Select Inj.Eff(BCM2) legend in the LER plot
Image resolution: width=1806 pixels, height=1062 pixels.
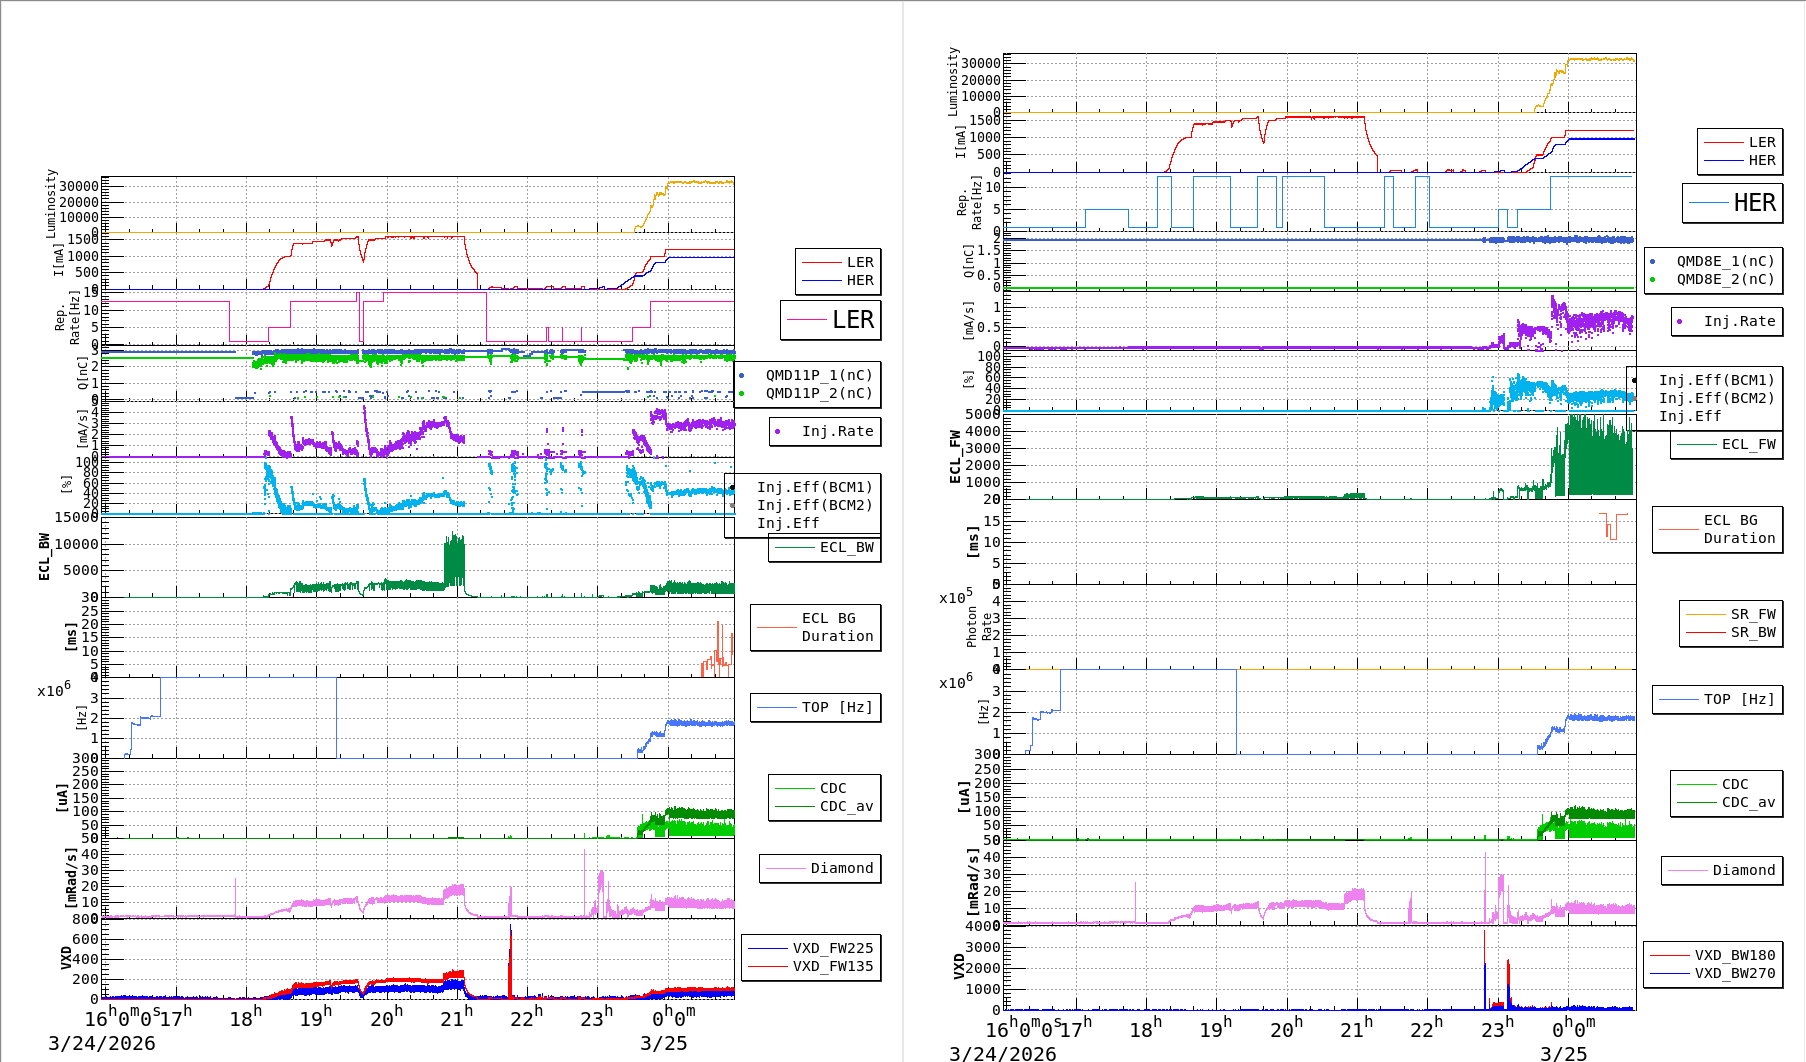tap(814, 506)
